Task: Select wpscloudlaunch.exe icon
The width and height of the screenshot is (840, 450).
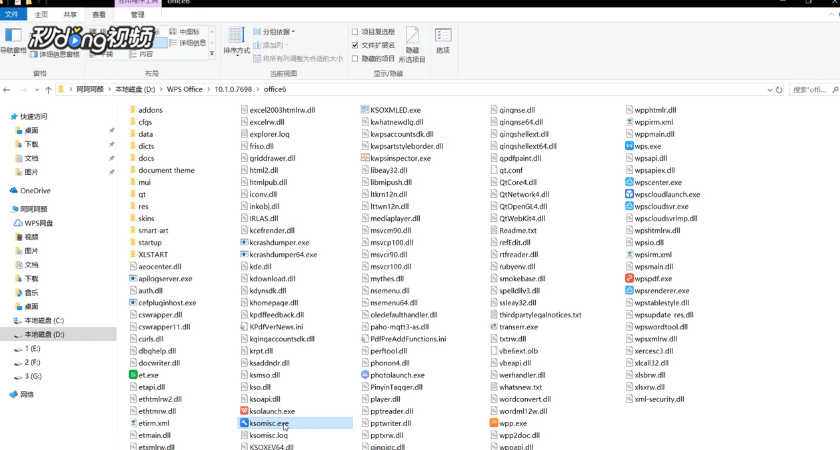Action: point(629,194)
